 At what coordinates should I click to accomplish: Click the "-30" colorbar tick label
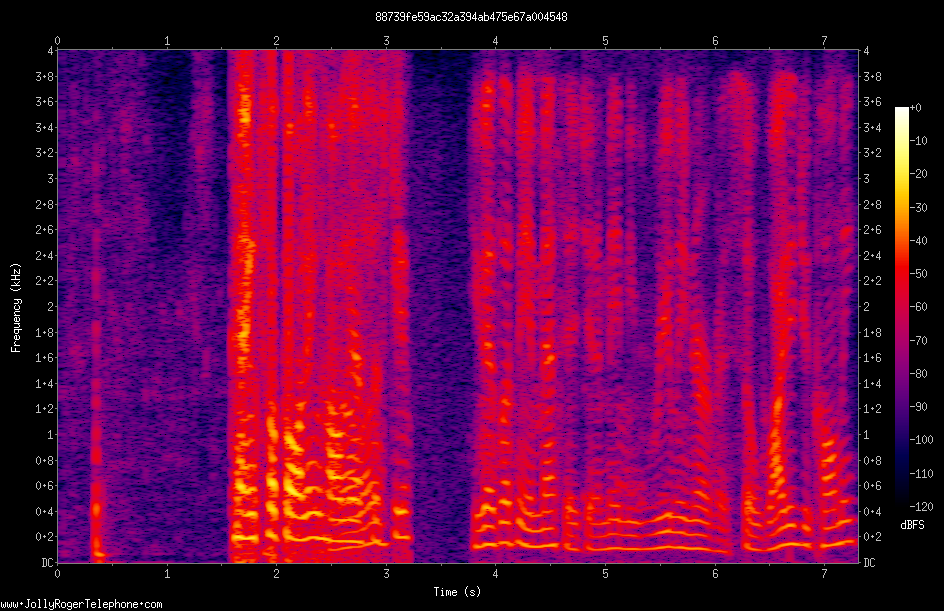click(x=918, y=208)
